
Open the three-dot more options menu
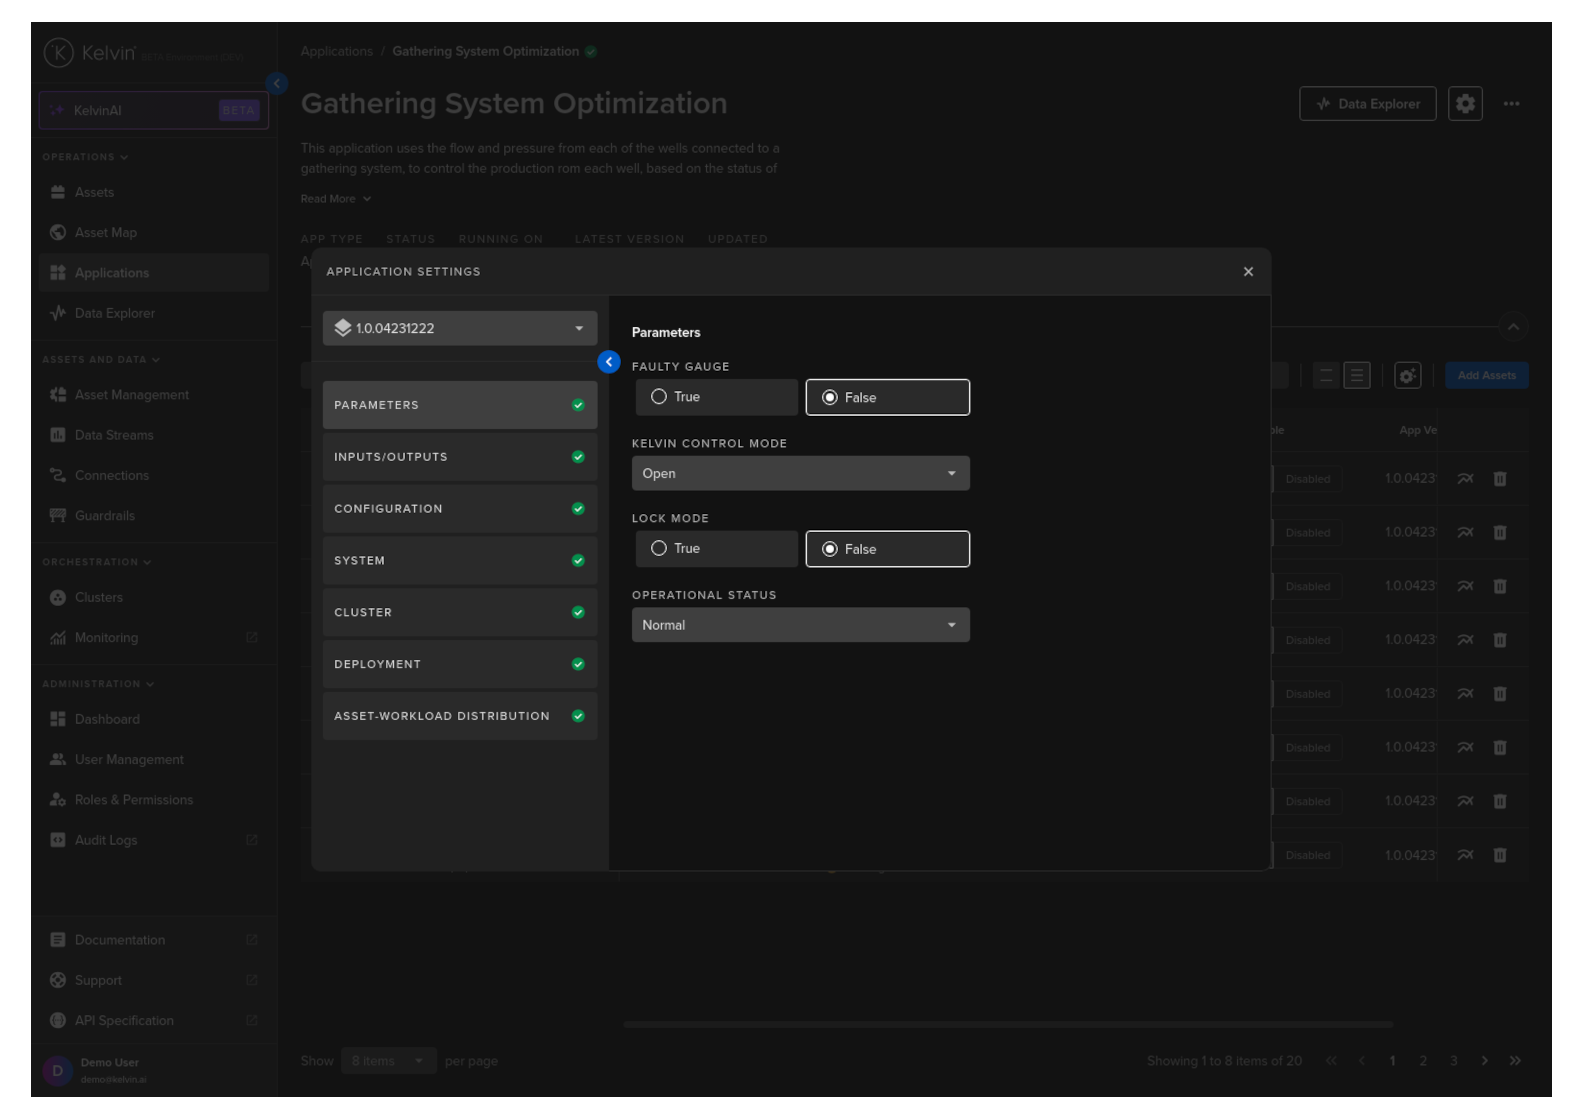coord(1511,104)
